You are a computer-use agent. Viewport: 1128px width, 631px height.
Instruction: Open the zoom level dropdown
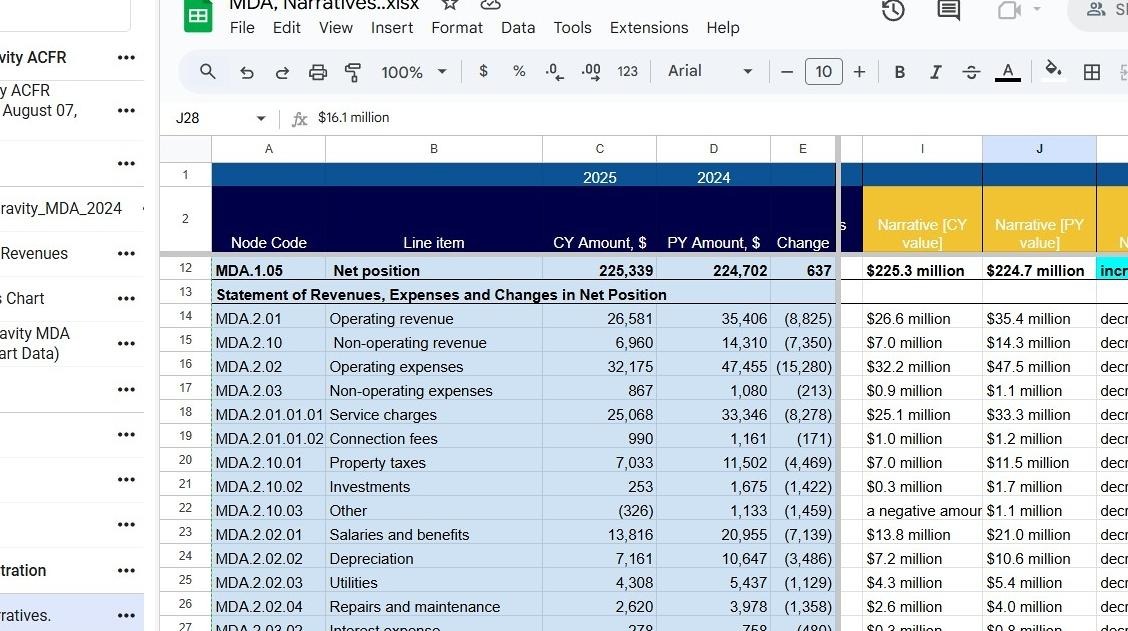coord(414,72)
